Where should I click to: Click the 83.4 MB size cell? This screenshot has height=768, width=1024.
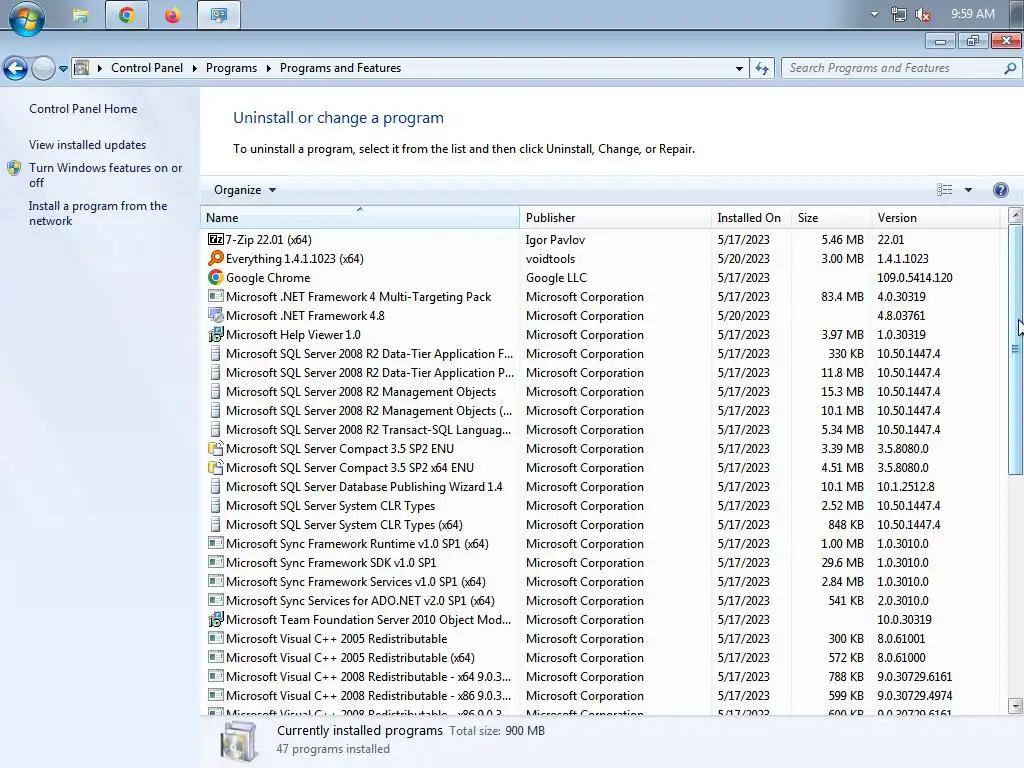[842, 296]
